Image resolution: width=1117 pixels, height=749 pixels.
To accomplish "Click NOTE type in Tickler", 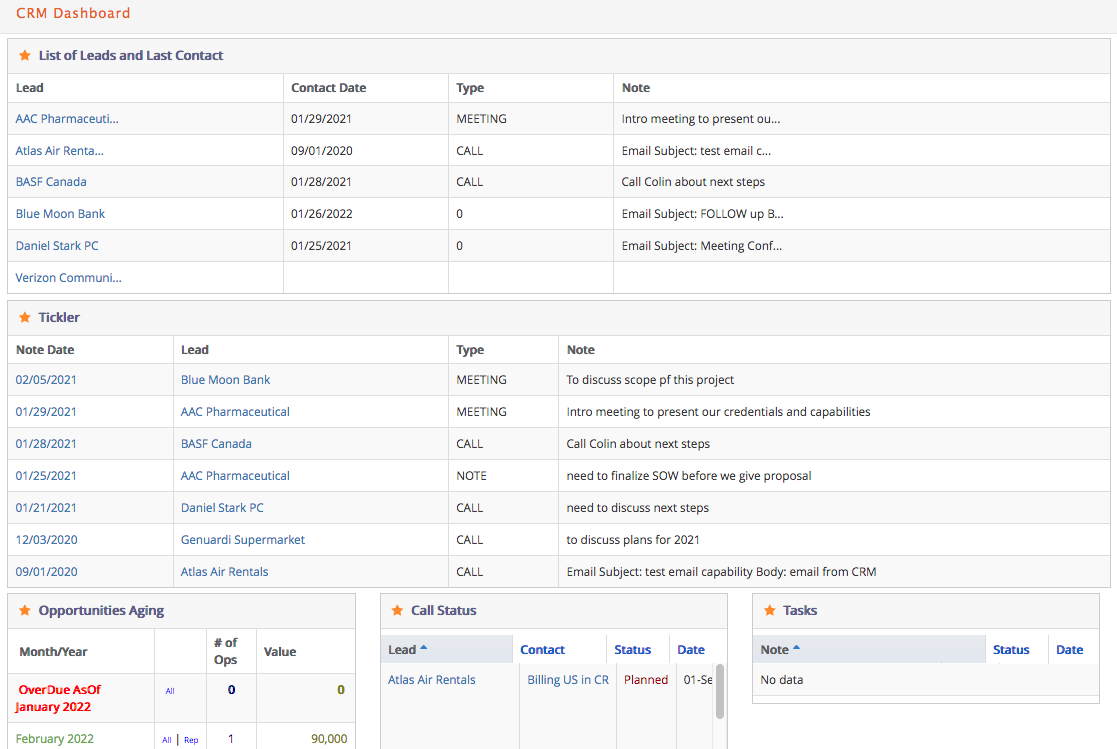I will pyautogui.click(x=472, y=476).
